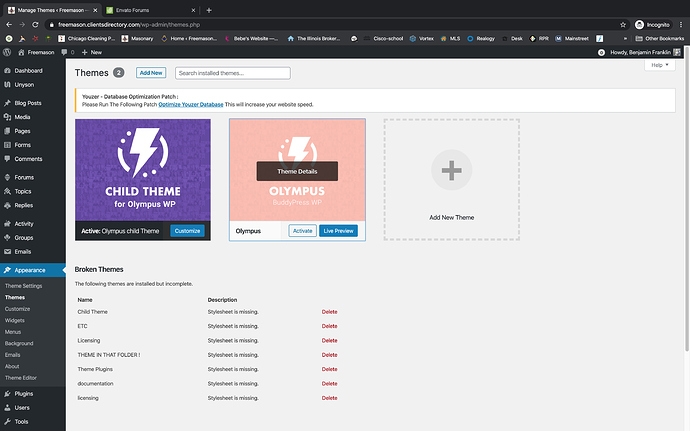Open the About submenu item
The height and width of the screenshot is (431, 690).
pyautogui.click(x=12, y=366)
